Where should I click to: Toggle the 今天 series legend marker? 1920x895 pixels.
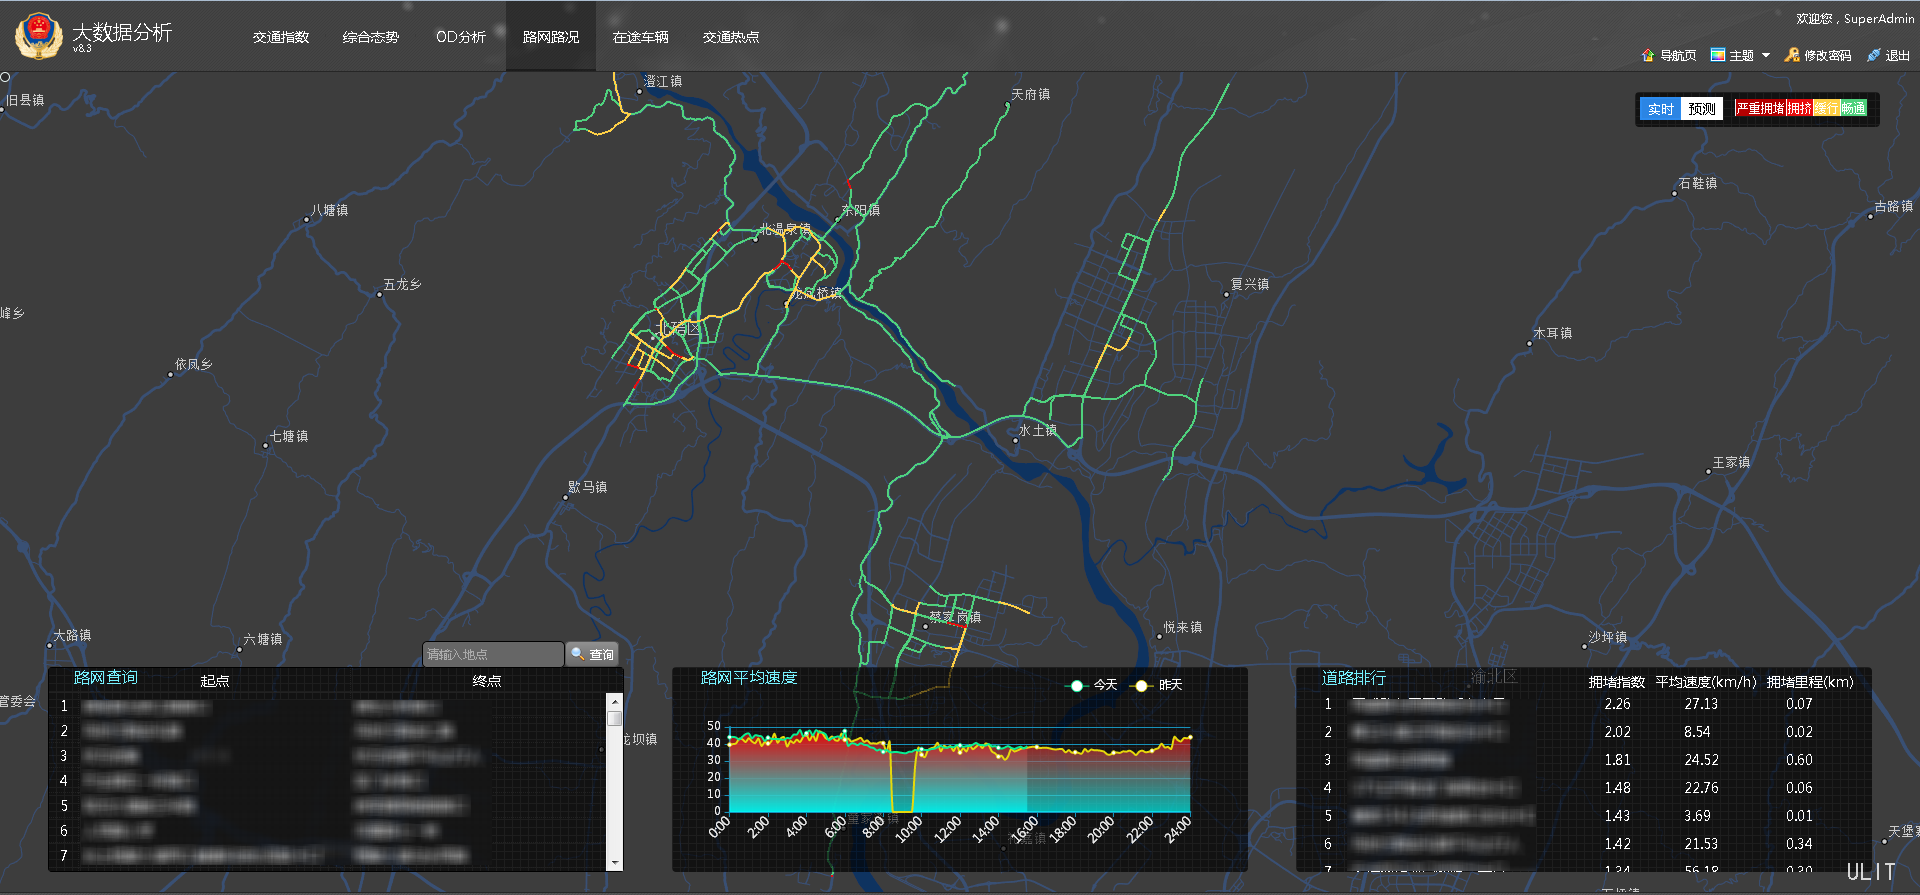[x=1077, y=685]
